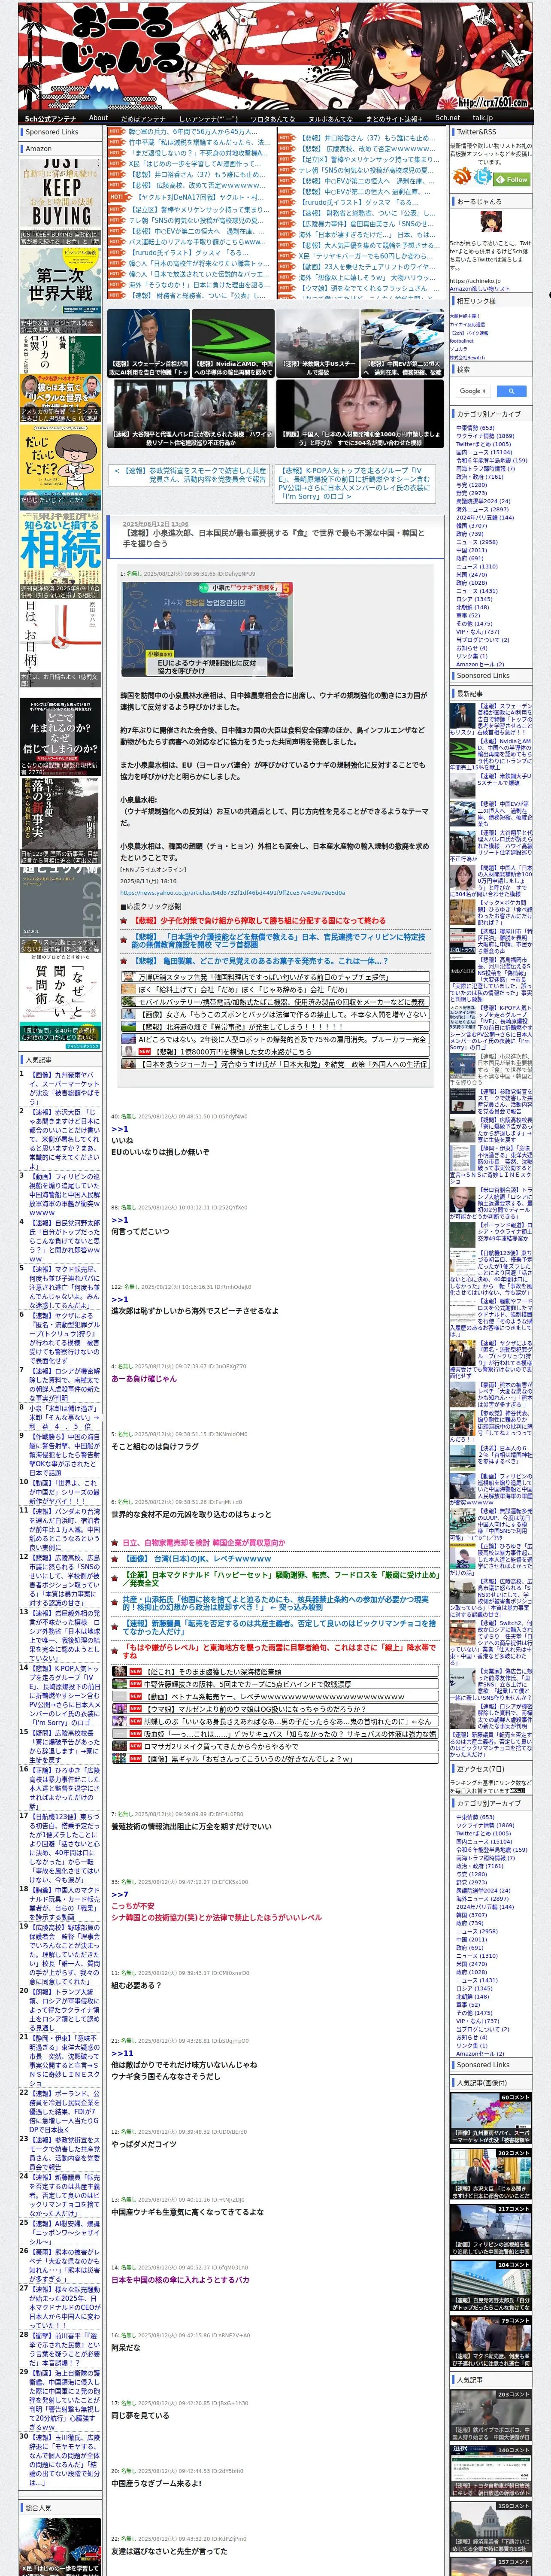Viewport: 551px width, 2576px height.
Task: Open the 中国EVが第二の恒大 thumbnail
Action: tap(402, 343)
